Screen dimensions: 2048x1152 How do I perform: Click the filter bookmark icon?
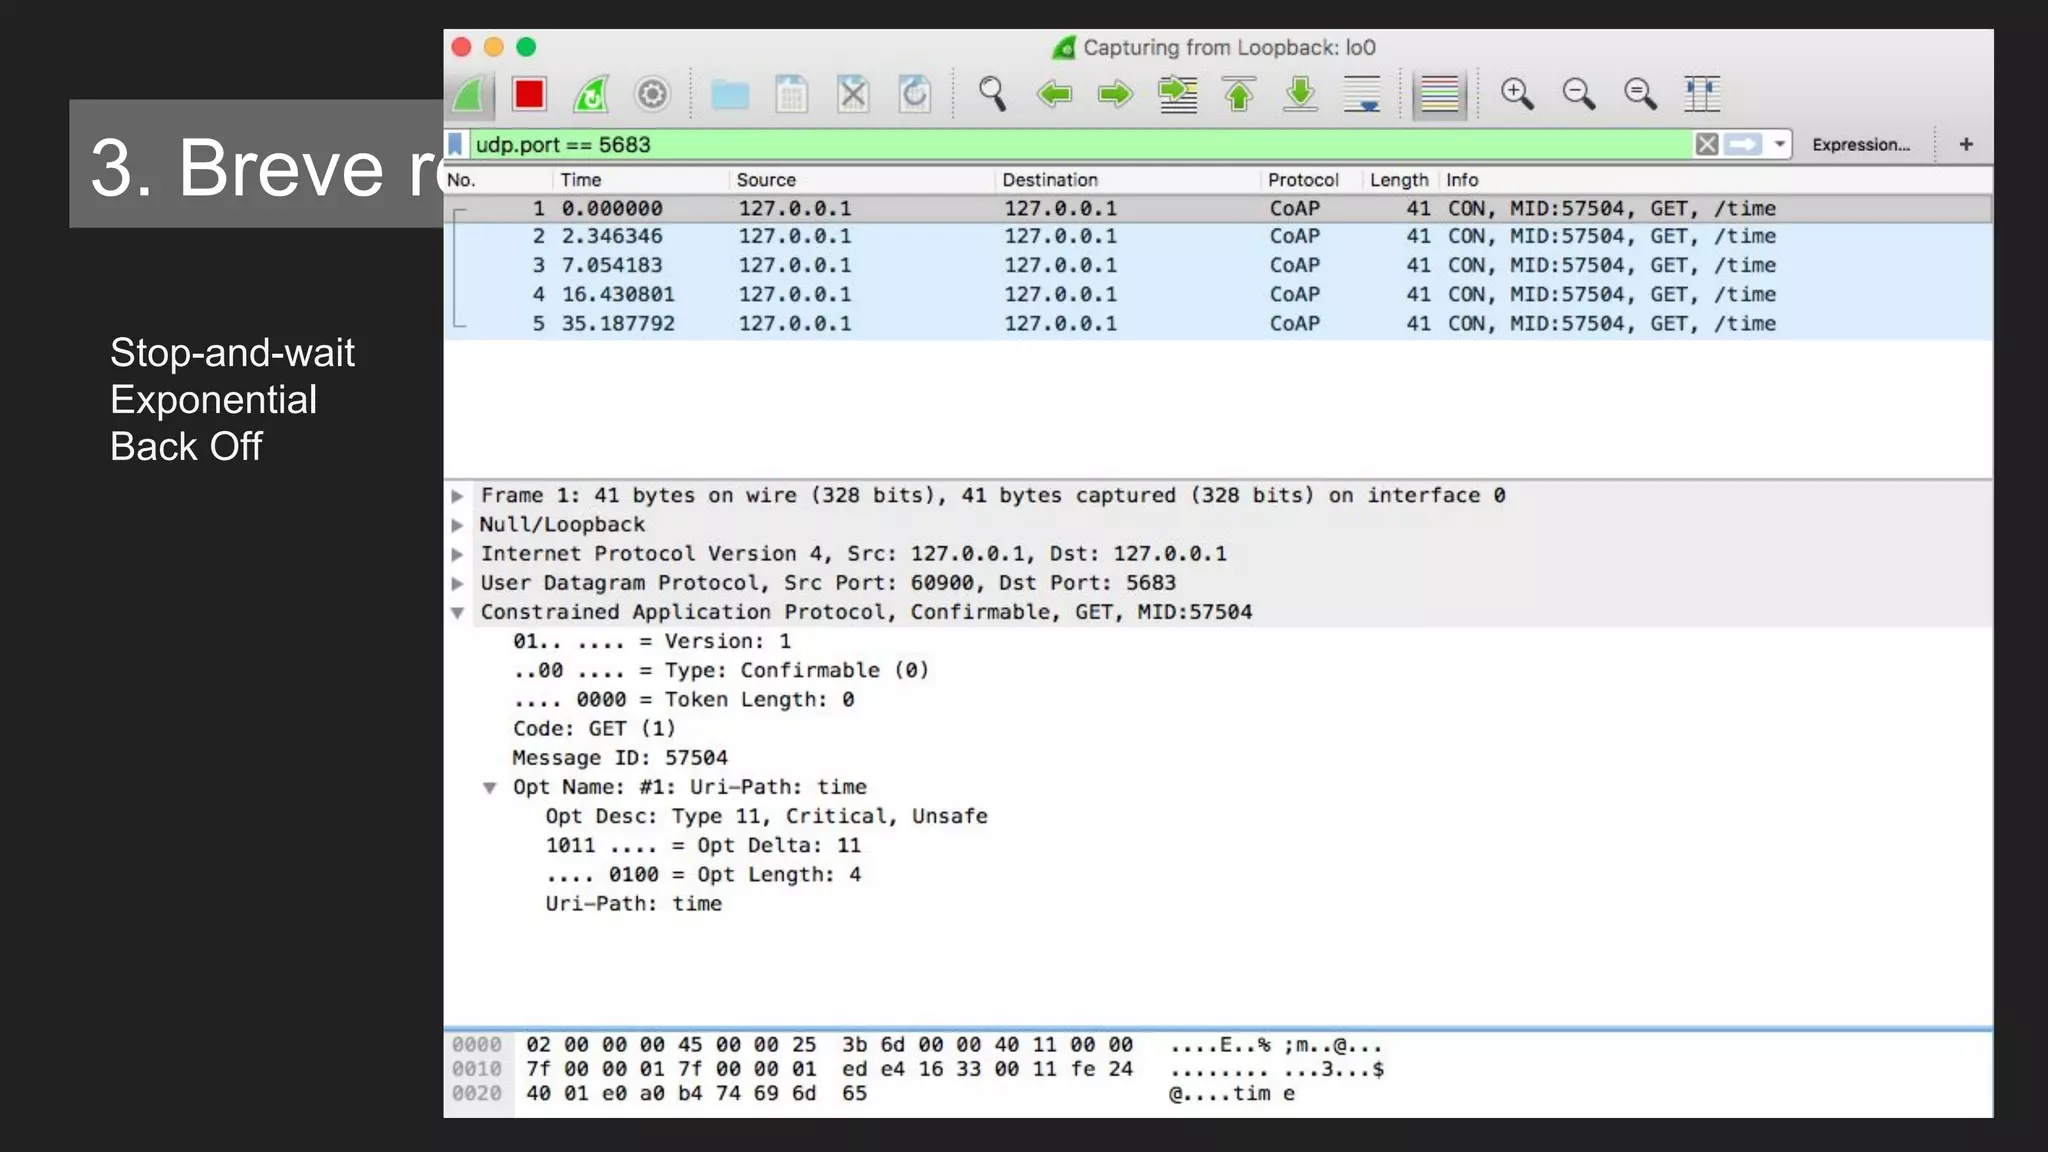tap(456, 144)
